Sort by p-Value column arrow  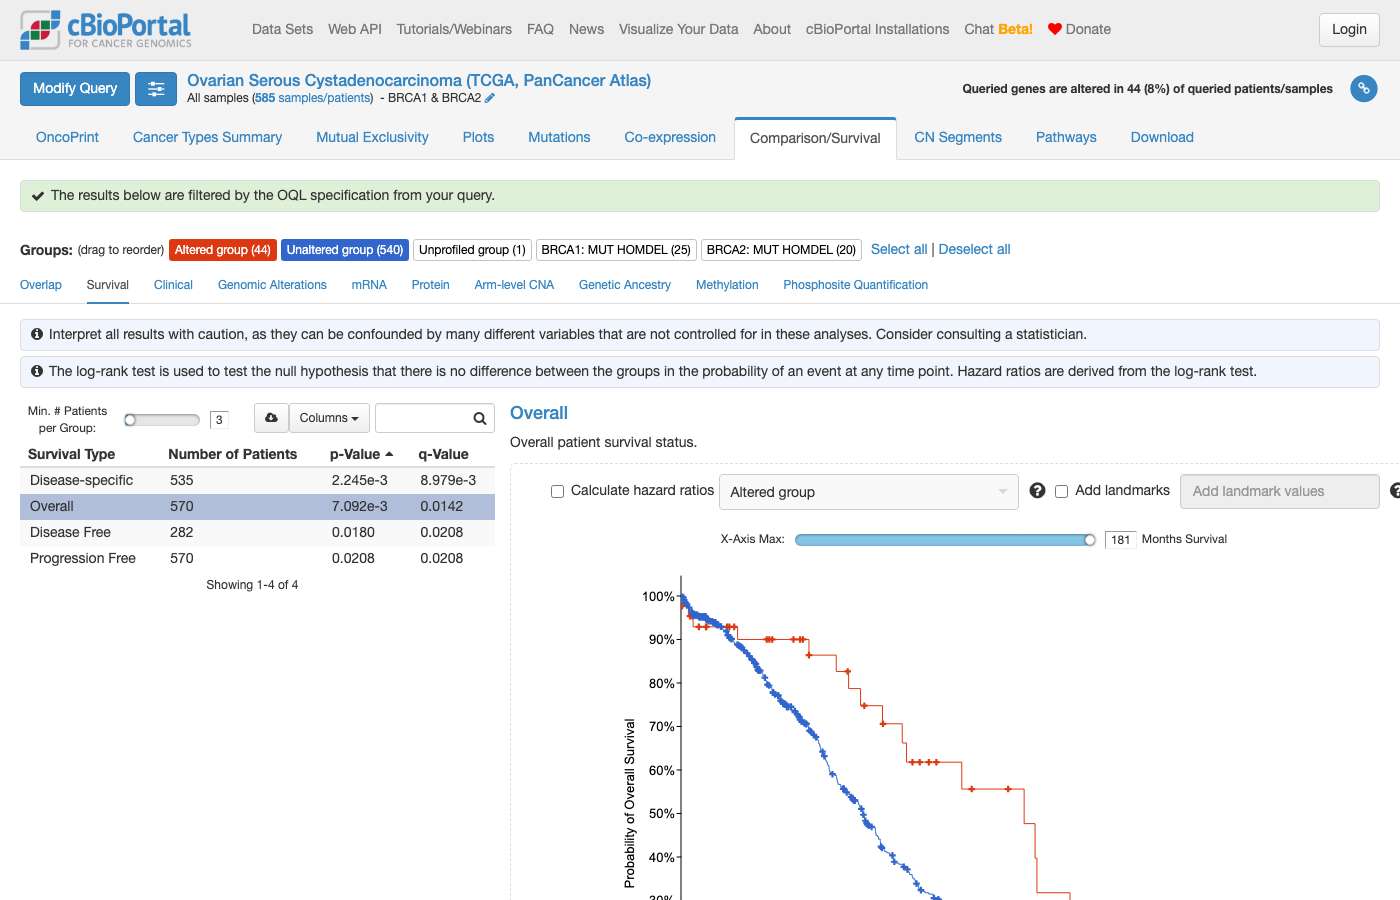[x=389, y=454]
